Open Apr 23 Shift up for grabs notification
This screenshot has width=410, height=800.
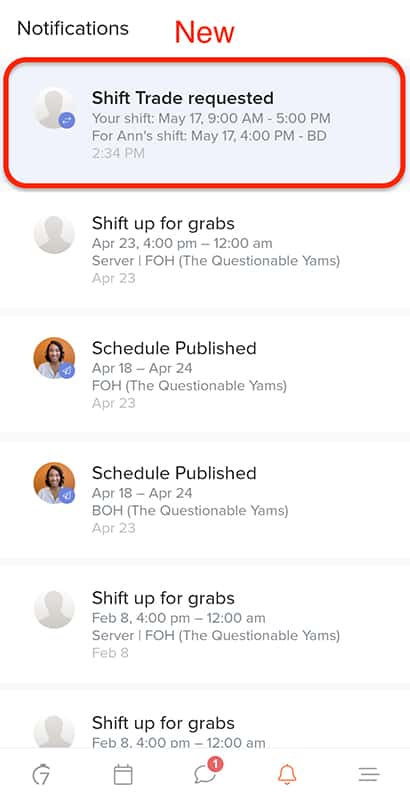pos(205,250)
